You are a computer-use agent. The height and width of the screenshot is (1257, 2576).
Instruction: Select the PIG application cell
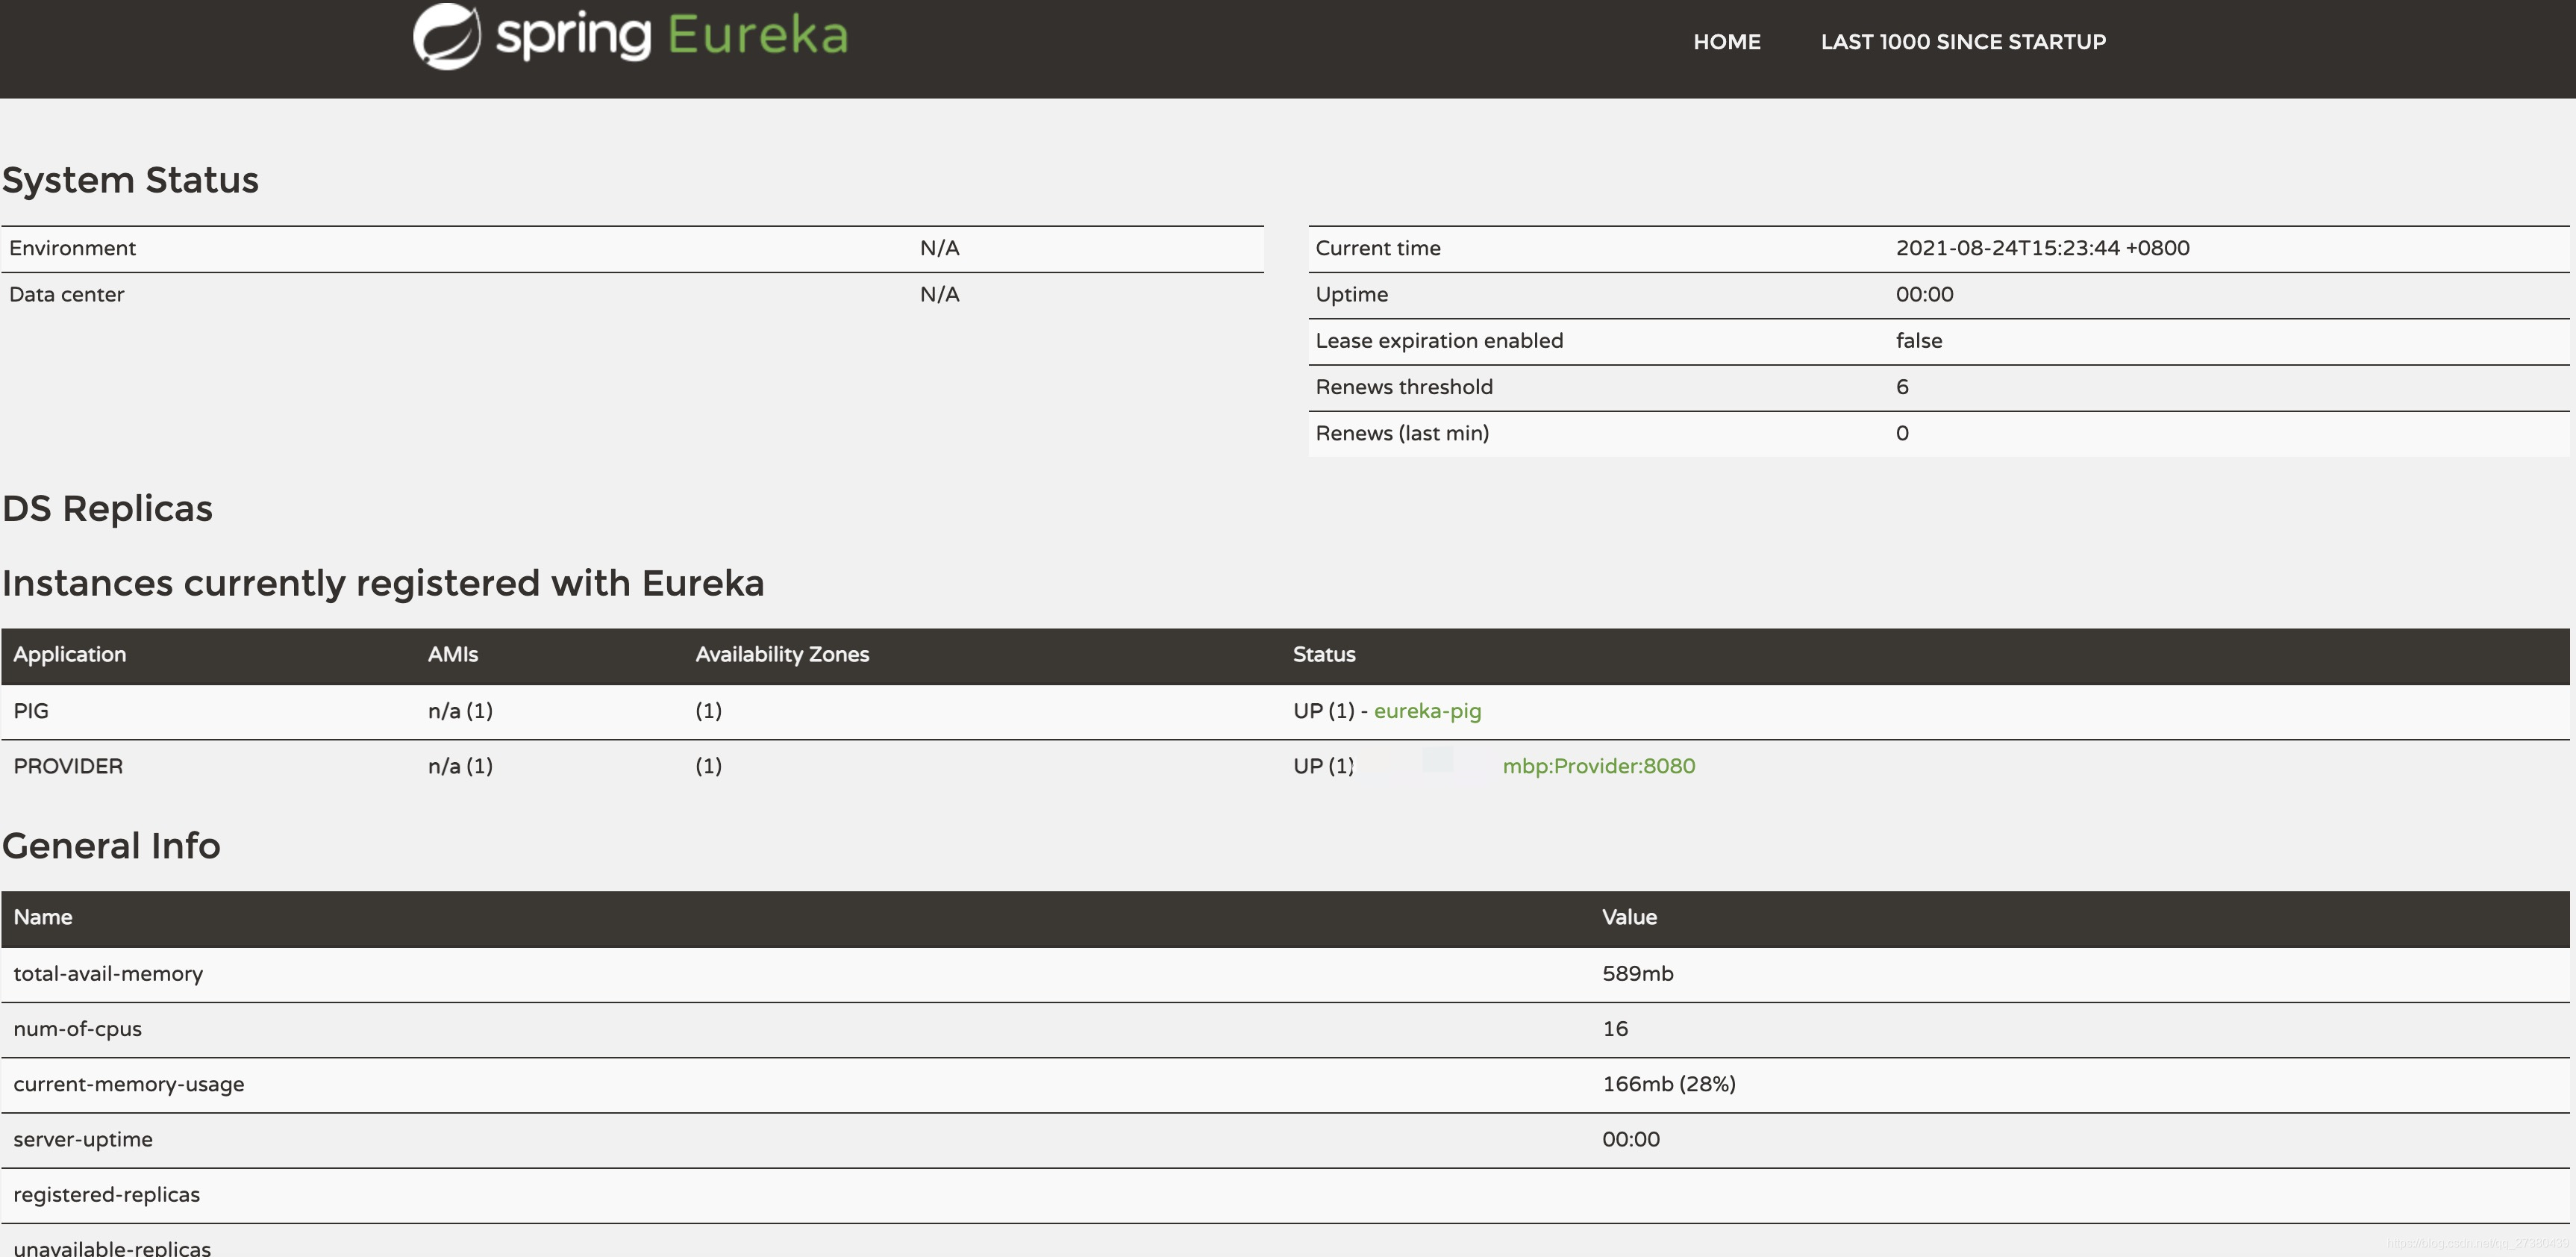(x=31, y=711)
